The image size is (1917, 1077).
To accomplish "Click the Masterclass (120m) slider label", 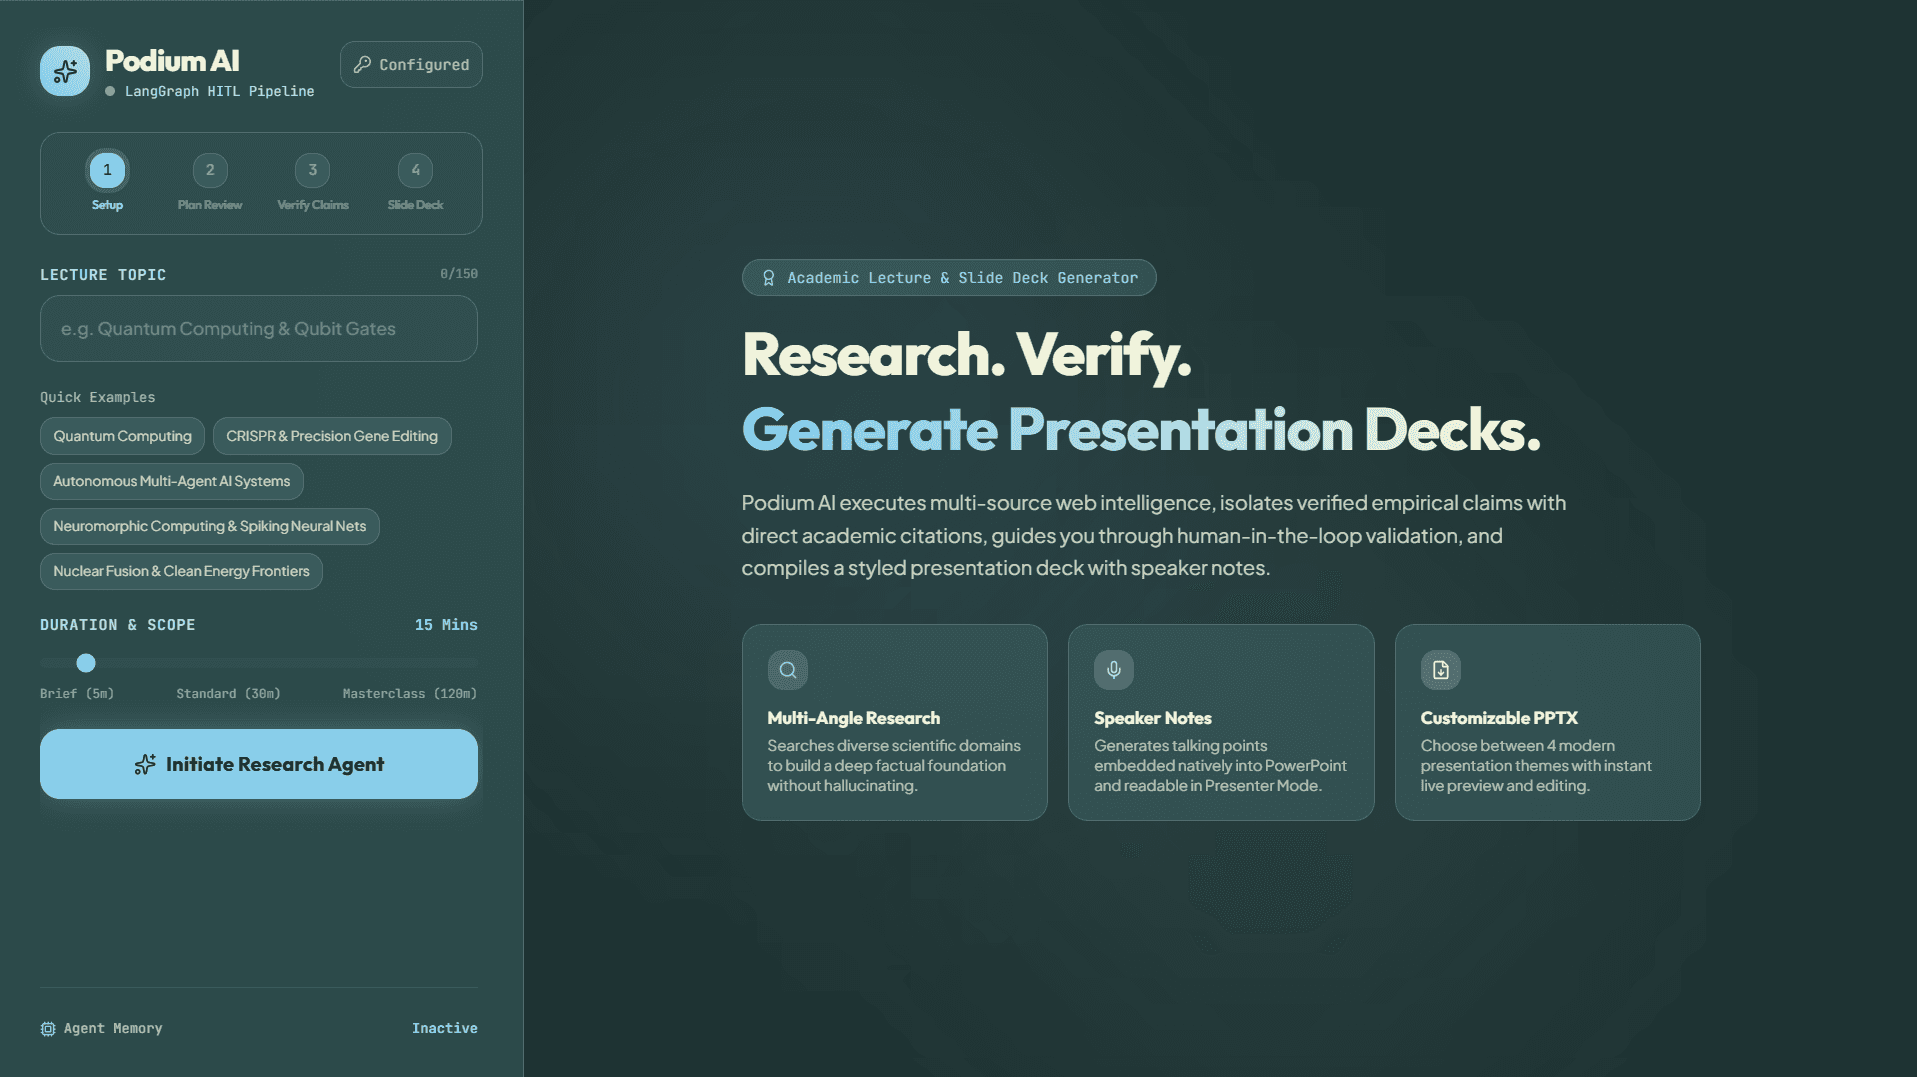I will coord(410,694).
